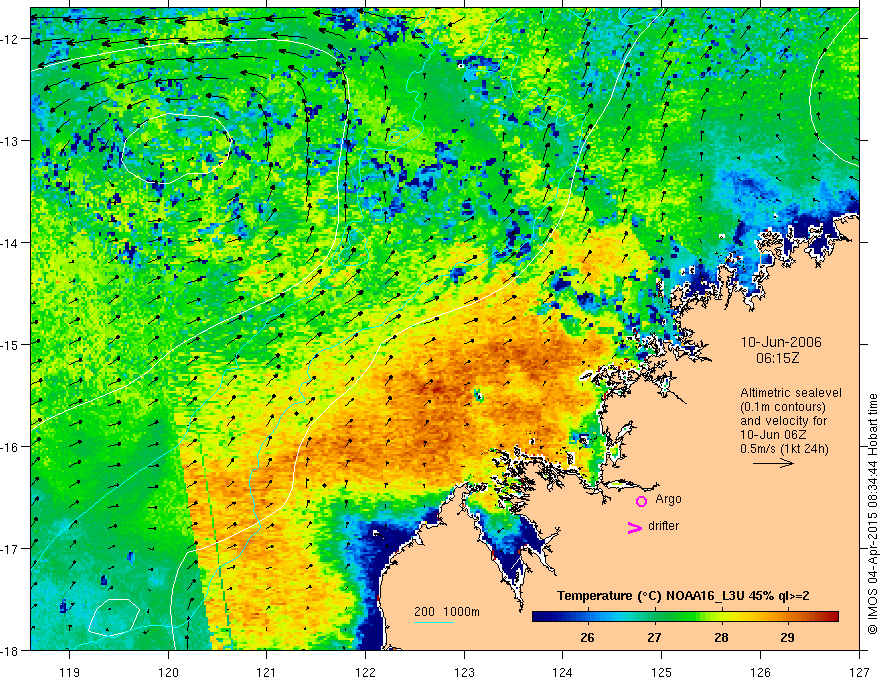Click the color bar value 27
The height and width of the screenshot is (680, 880).
click(654, 638)
